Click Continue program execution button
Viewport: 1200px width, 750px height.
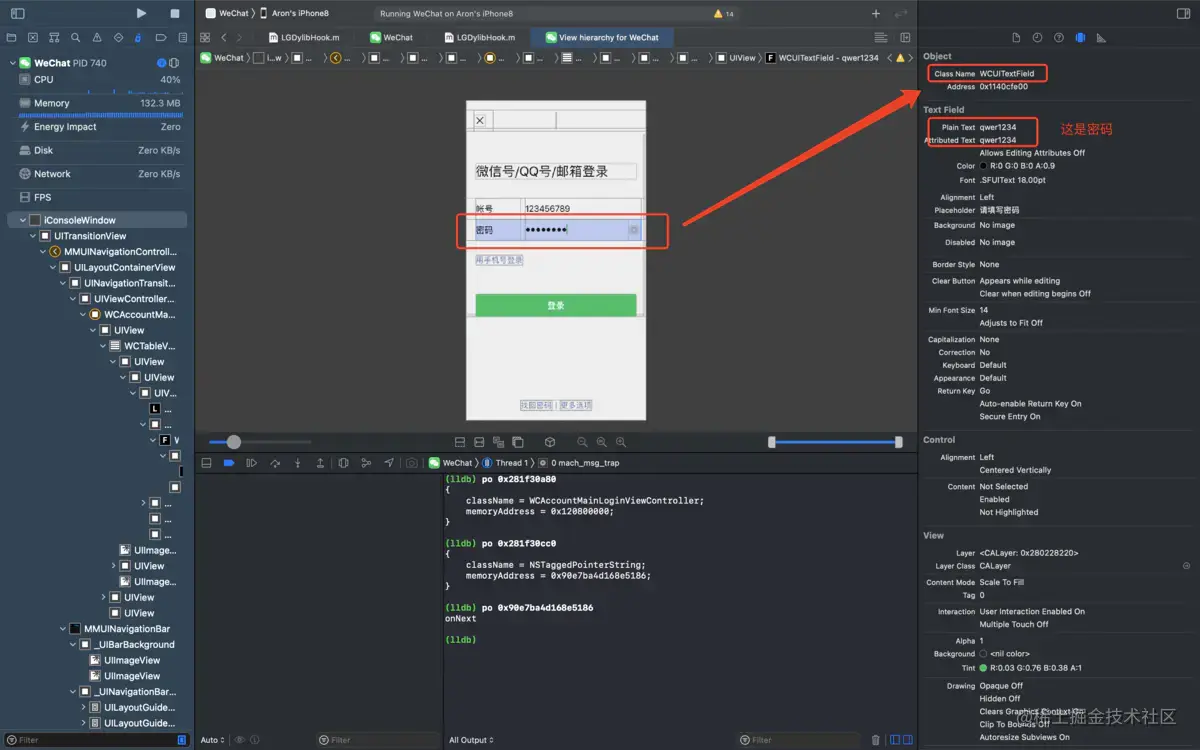click(x=251, y=463)
